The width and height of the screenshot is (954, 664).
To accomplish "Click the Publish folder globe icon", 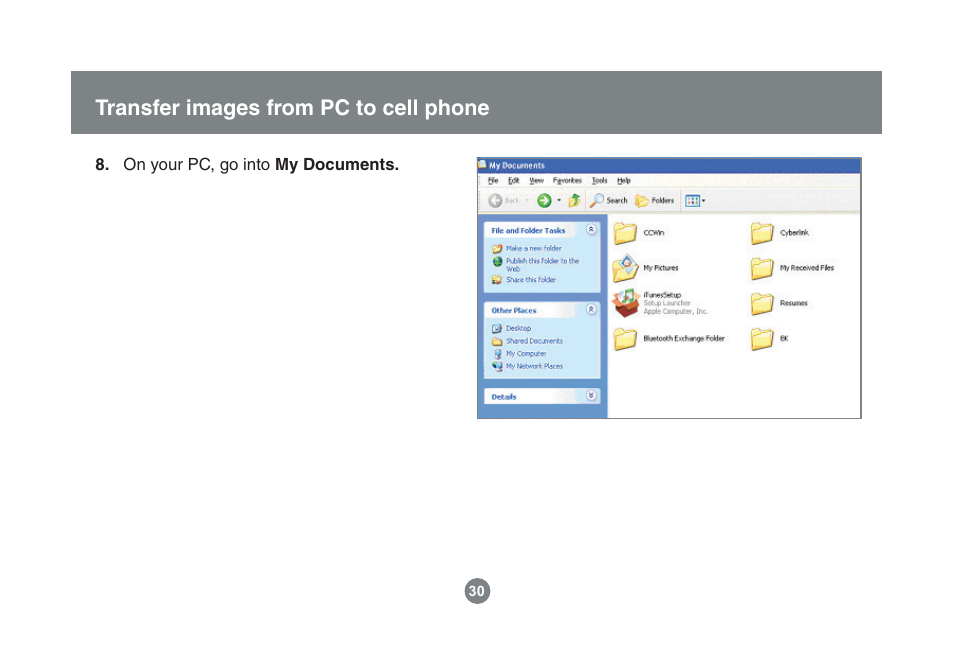I will [497, 261].
